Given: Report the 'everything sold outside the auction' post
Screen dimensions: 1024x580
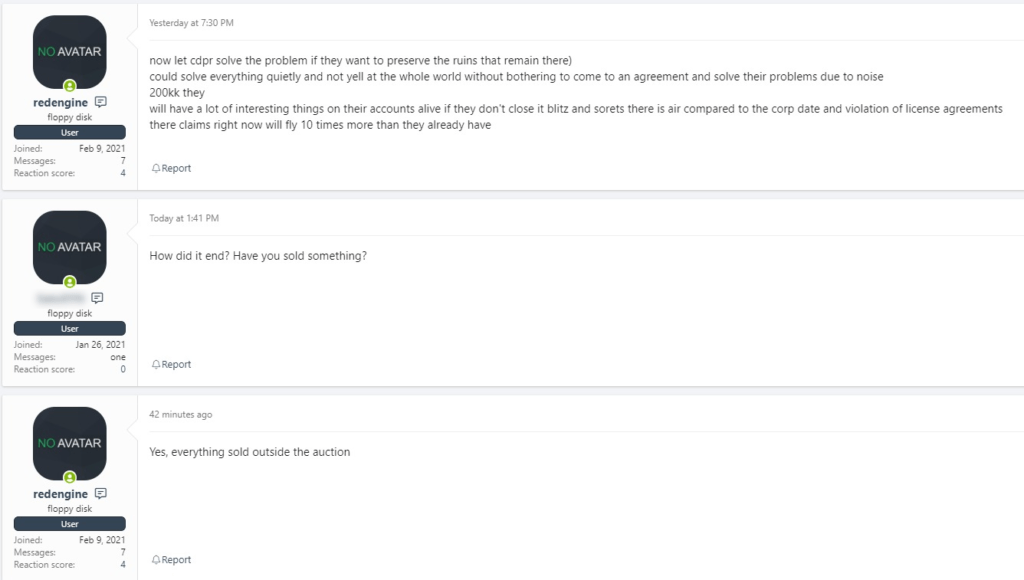Looking at the screenshot, I should (x=171, y=560).
